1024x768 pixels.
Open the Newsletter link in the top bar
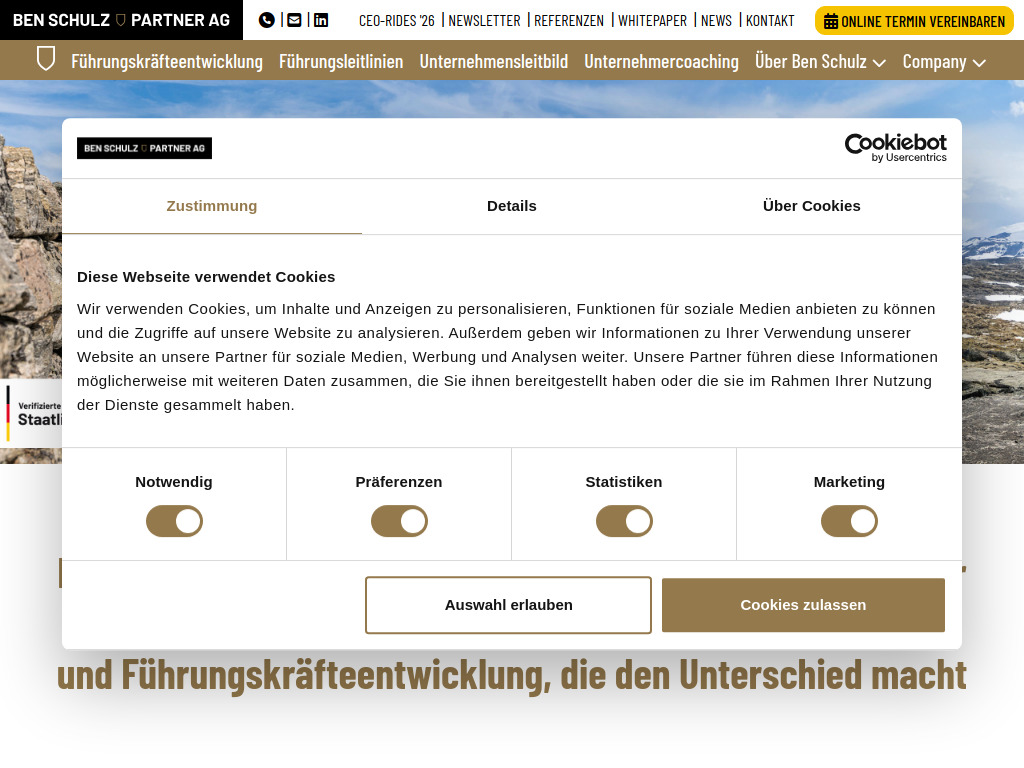pyautogui.click(x=486, y=19)
